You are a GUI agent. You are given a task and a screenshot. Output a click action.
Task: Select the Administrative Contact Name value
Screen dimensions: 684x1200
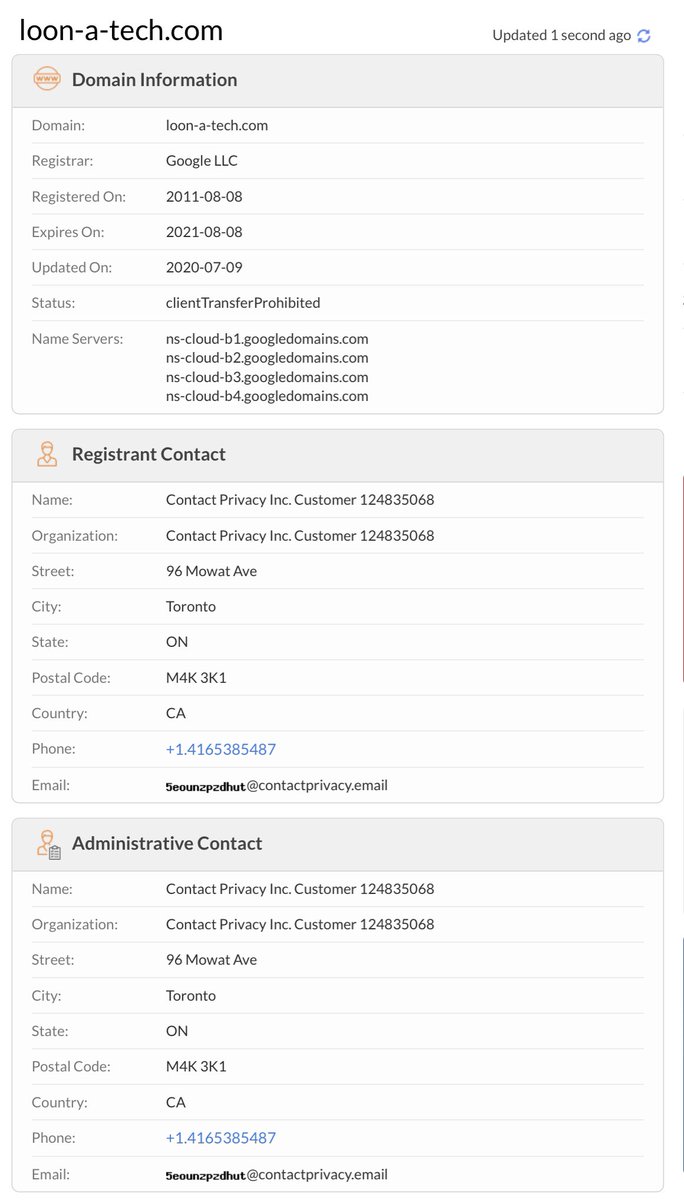tap(300, 889)
